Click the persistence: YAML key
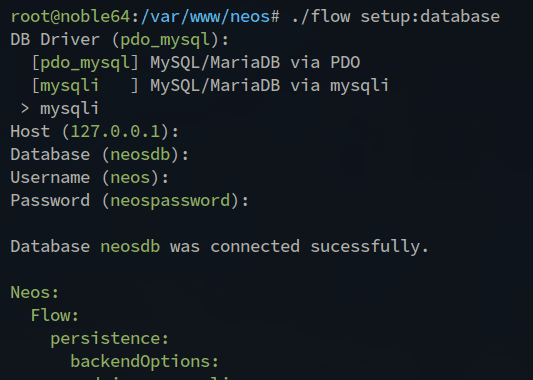 pyautogui.click(x=109, y=339)
